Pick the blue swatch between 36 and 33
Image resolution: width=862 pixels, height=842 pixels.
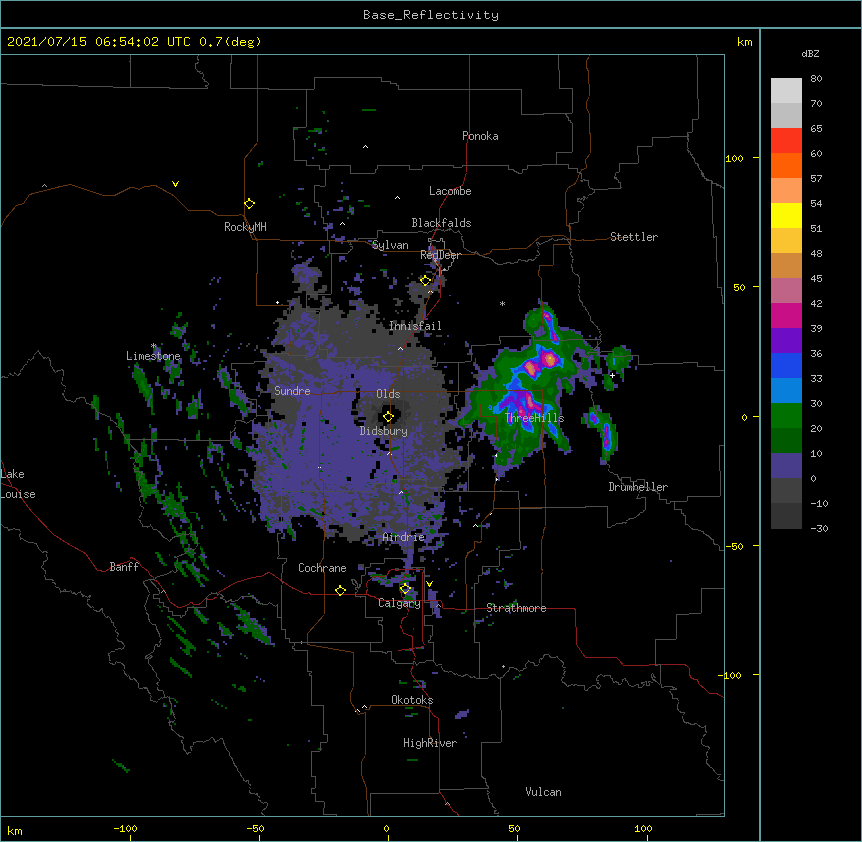[786, 365]
